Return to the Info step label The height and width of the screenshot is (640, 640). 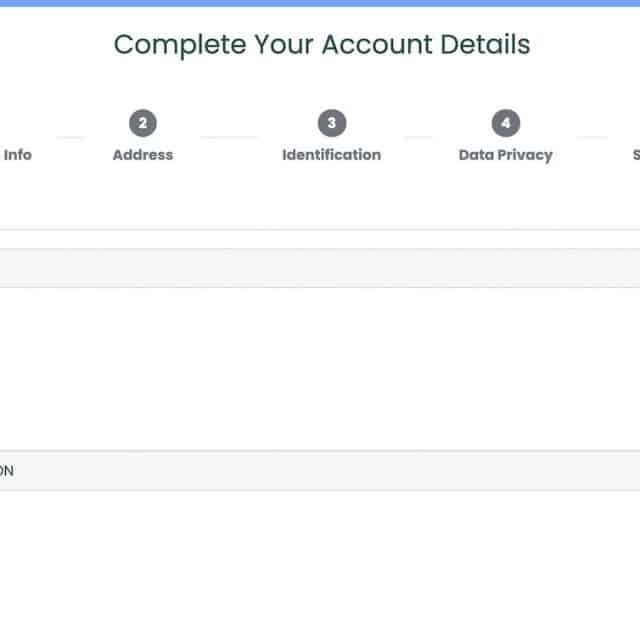tap(17, 155)
